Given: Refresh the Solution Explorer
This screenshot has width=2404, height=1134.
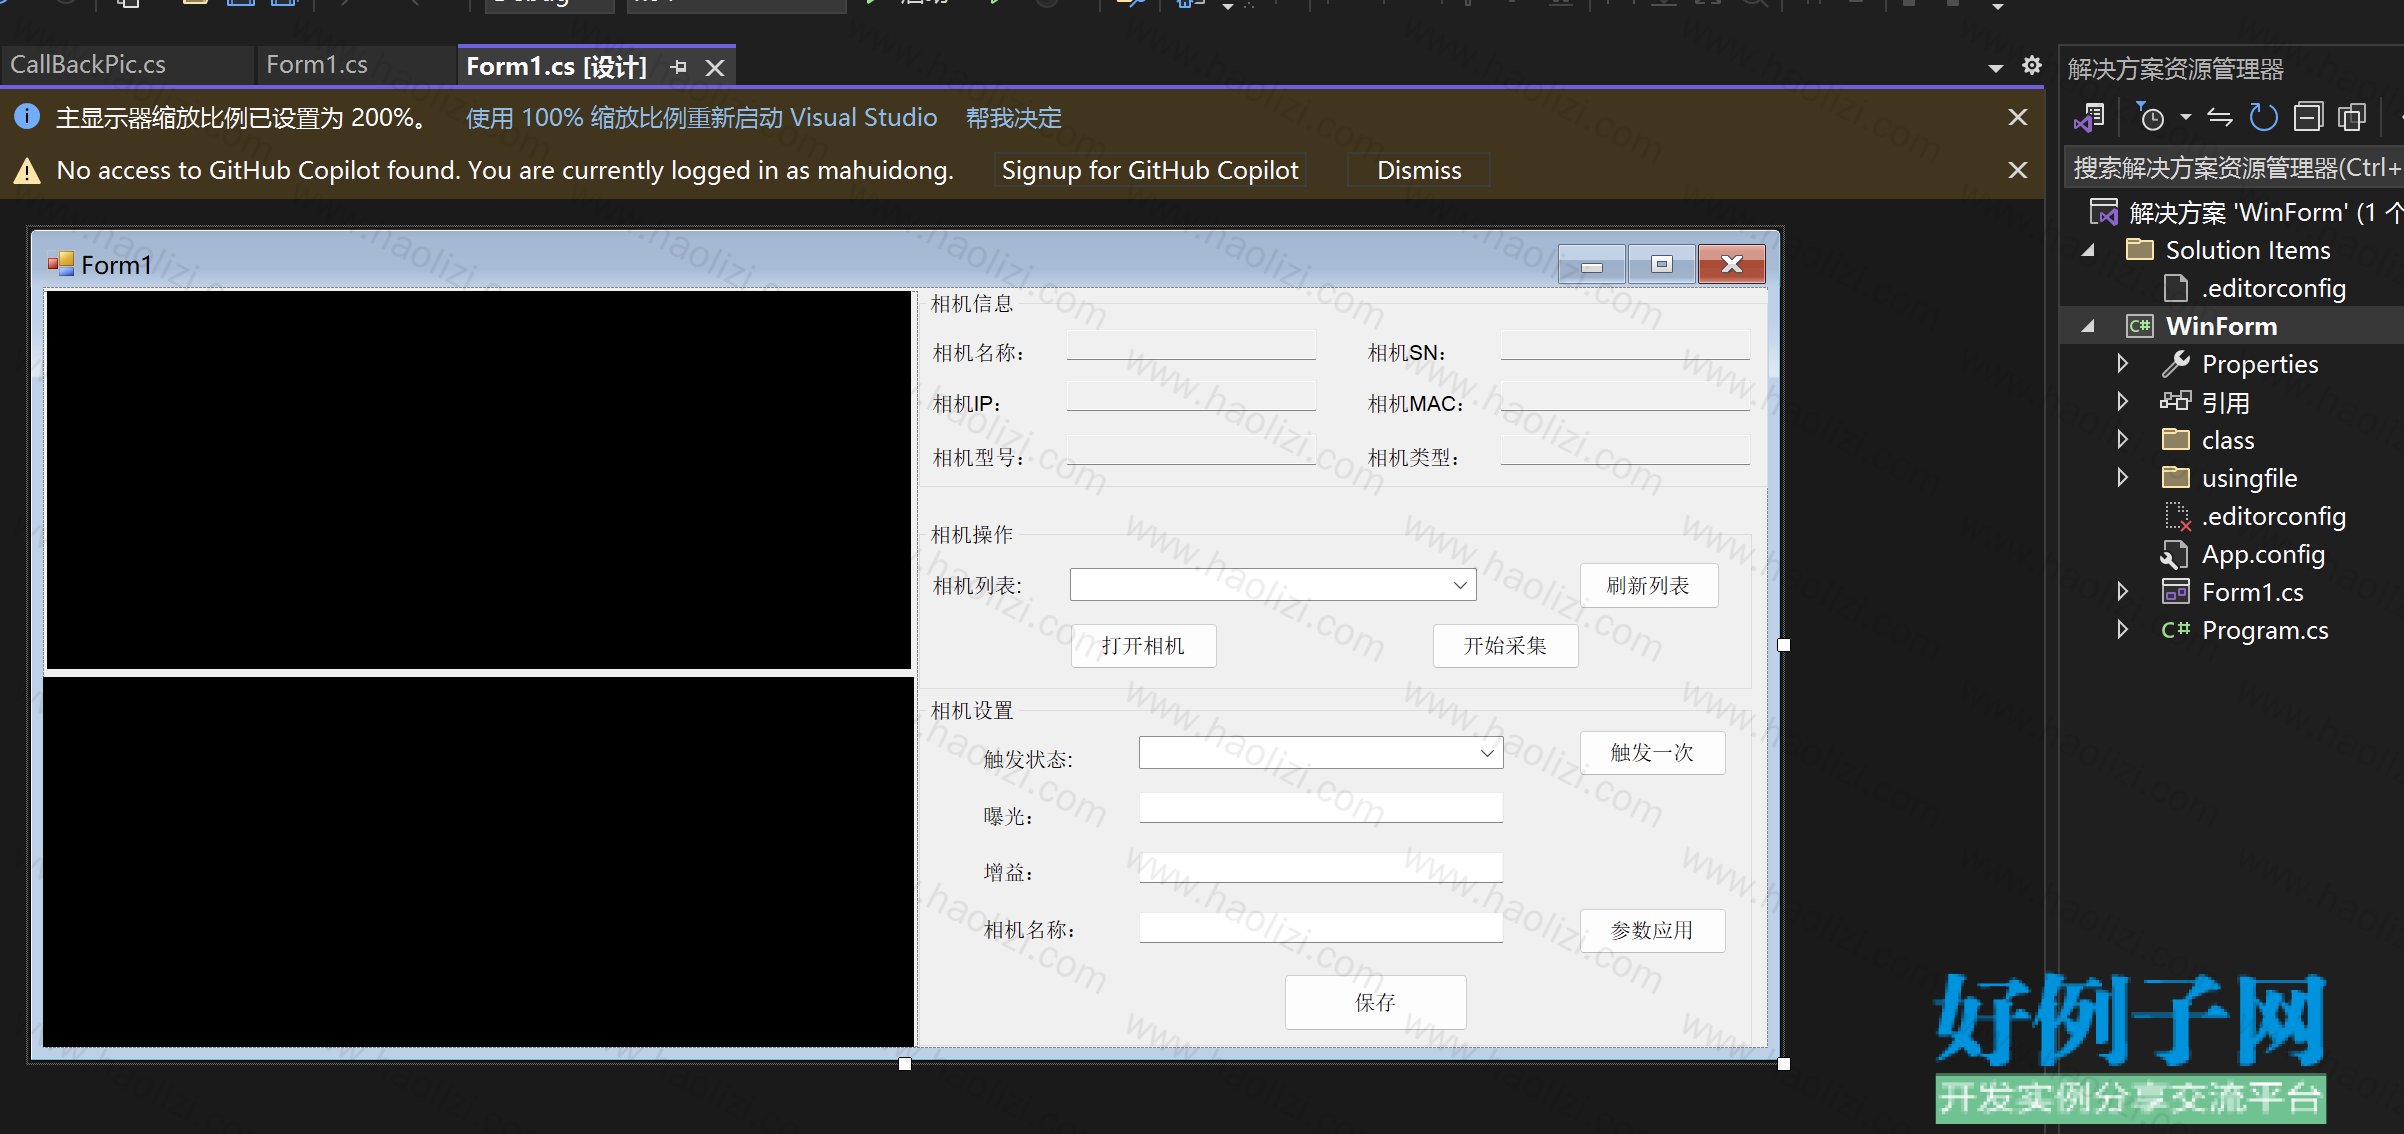Looking at the screenshot, I should point(2263,118).
